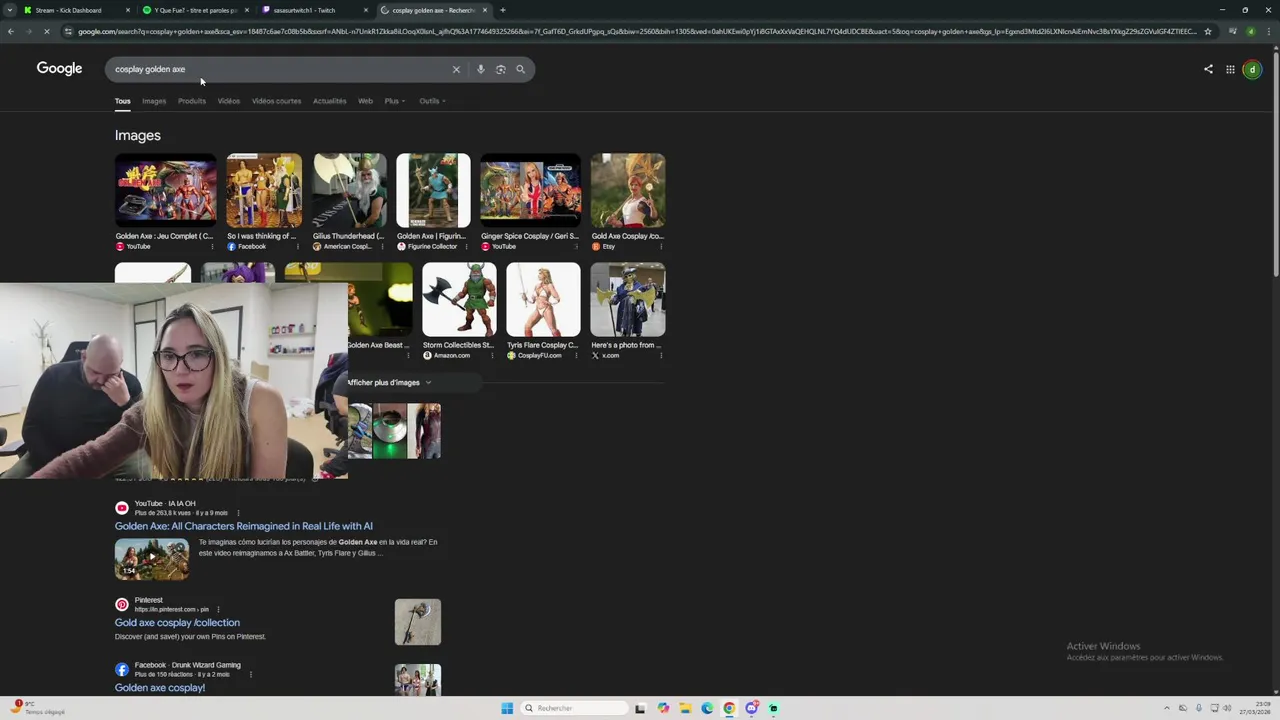Open 'Golden Axe | Figurin...' image thumbnail
This screenshot has height=720, width=1280.
tap(433, 190)
